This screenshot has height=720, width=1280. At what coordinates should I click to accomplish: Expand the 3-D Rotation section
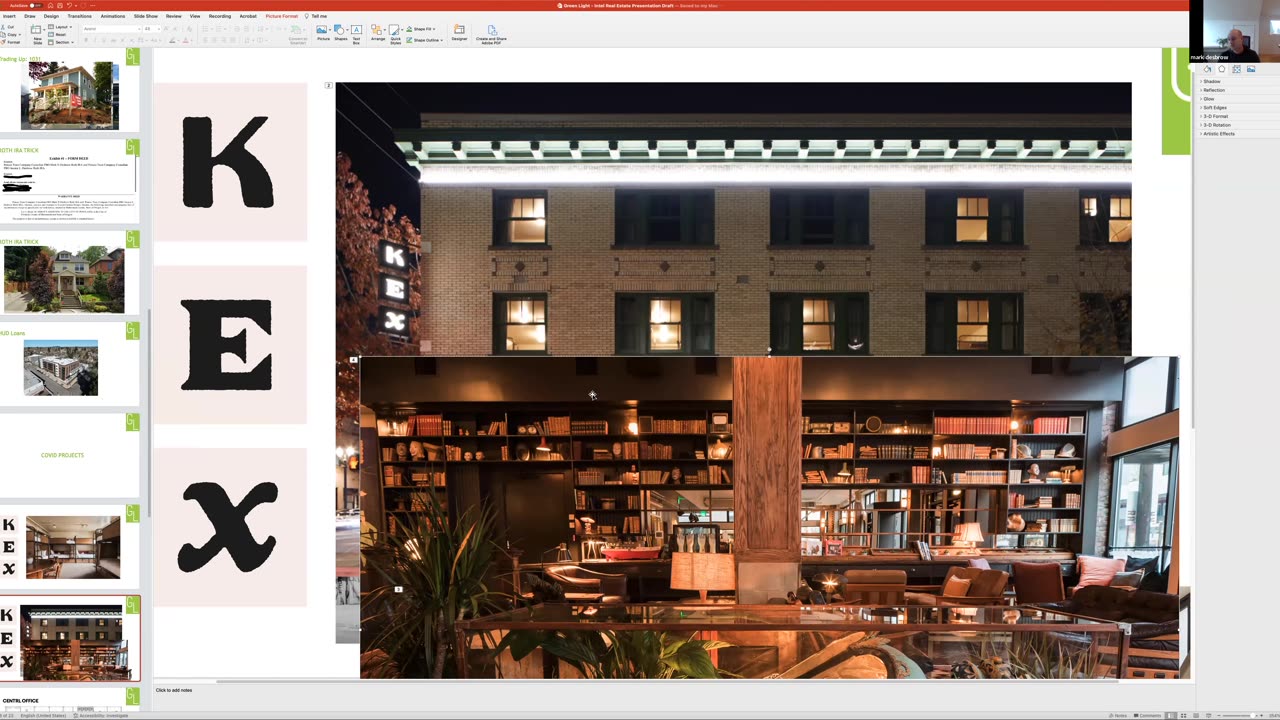(1215, 125)
